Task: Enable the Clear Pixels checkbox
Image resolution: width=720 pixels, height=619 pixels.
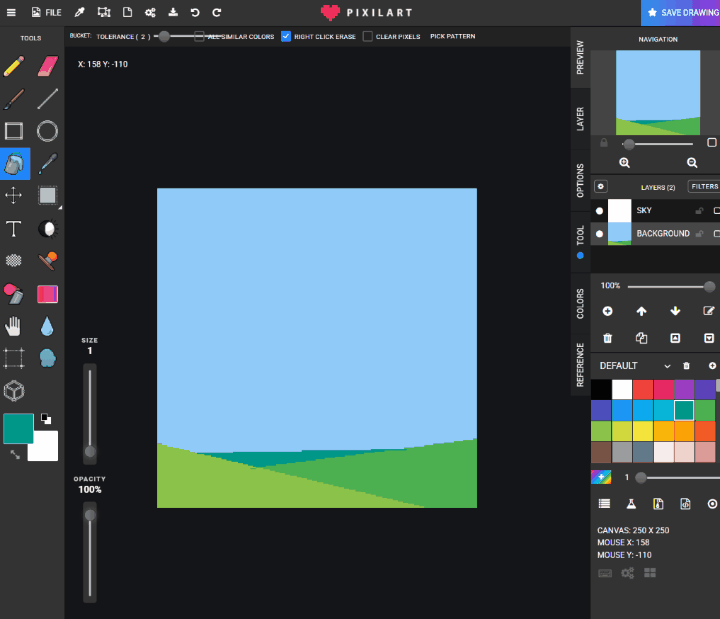Action: tap(367, 36)
